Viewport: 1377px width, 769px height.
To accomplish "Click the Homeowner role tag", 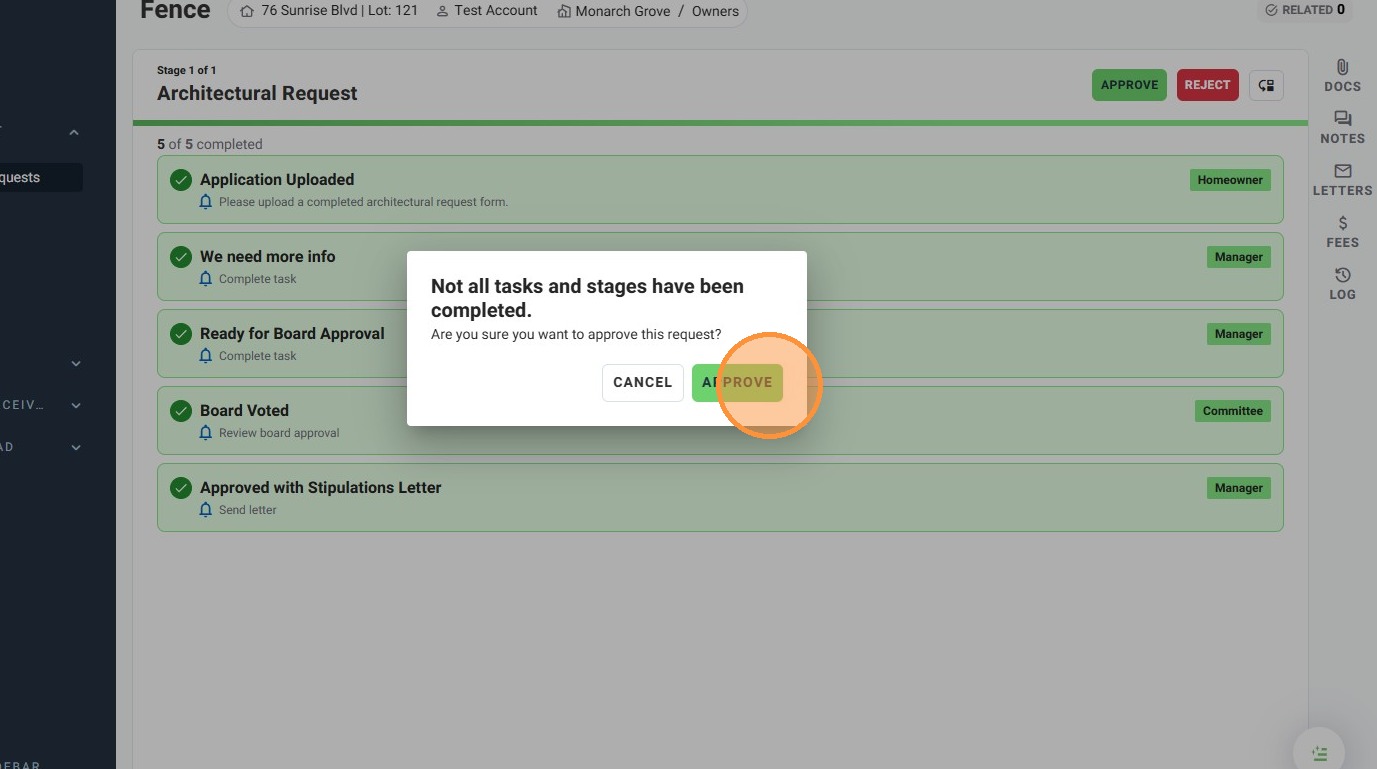I will [1230, 180].
